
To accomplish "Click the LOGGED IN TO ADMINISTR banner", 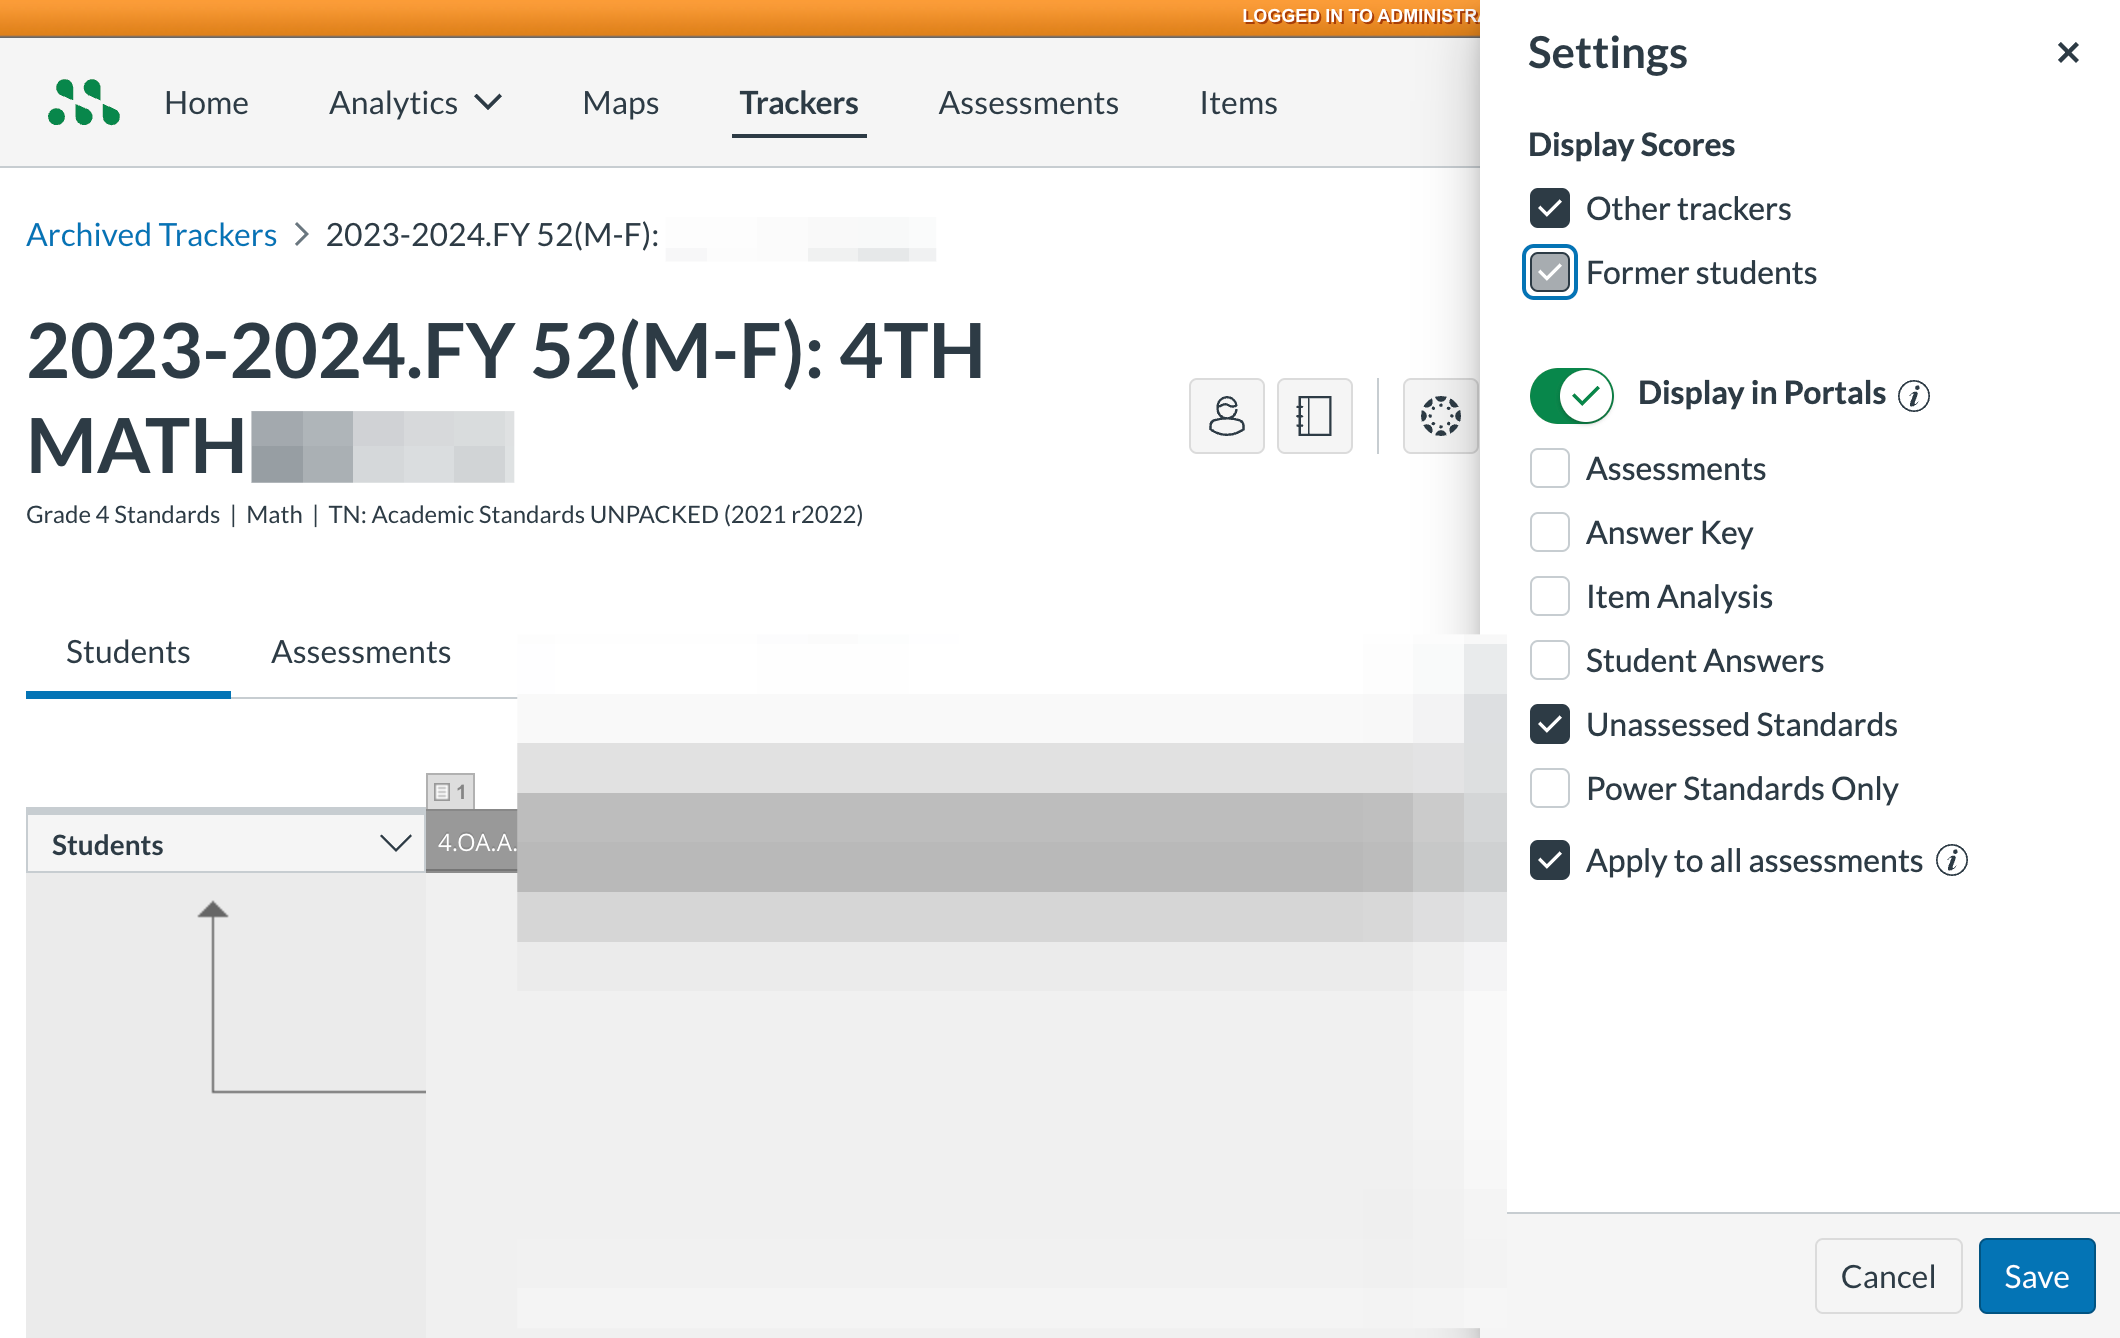I will pyautogui.click(x=1360, y=16).
